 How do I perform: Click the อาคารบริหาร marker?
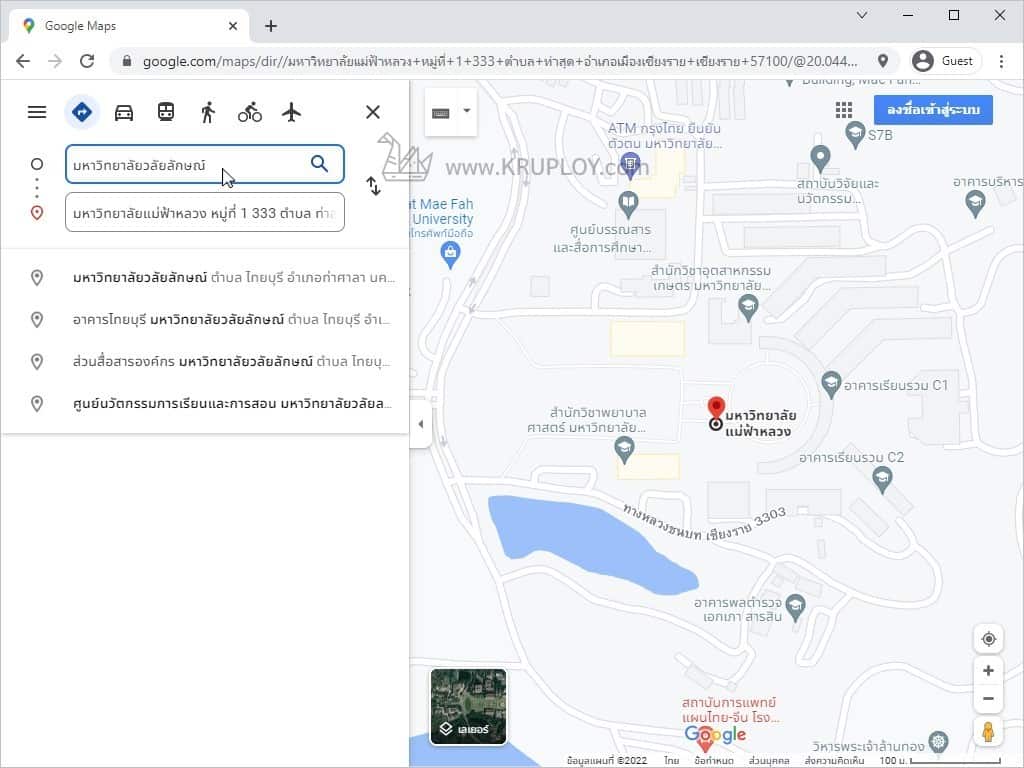pos(975,204)
